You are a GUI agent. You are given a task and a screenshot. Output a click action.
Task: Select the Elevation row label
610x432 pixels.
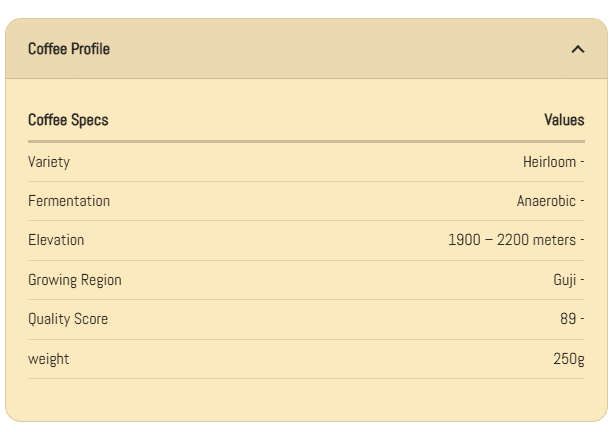[56, 240]
